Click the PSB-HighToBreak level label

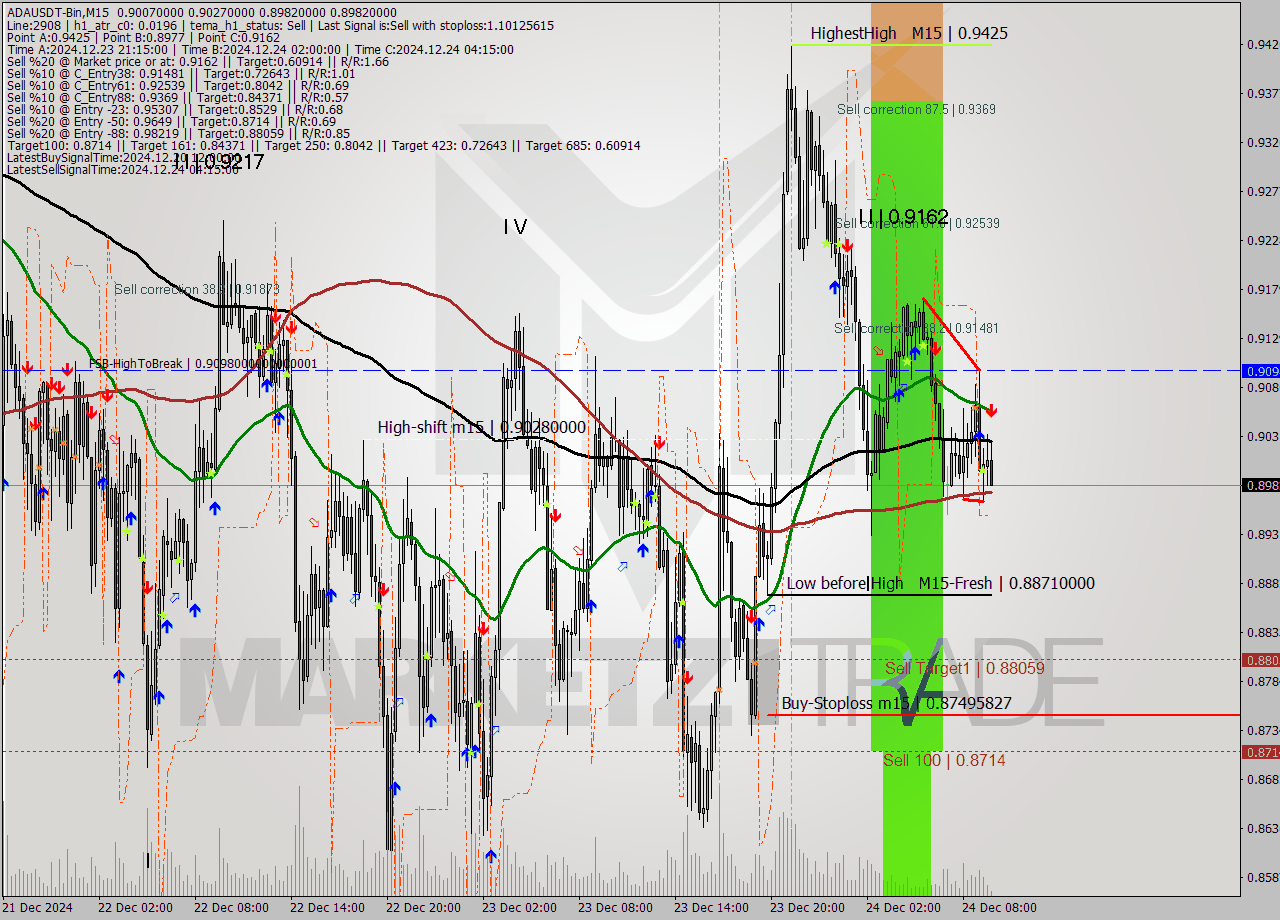tap(203, 364)
